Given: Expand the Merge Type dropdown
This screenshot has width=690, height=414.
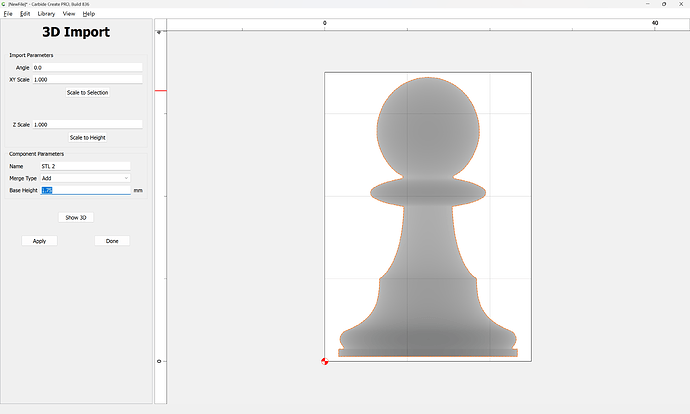Looking at the screenshot, I should tap(86, 178).
